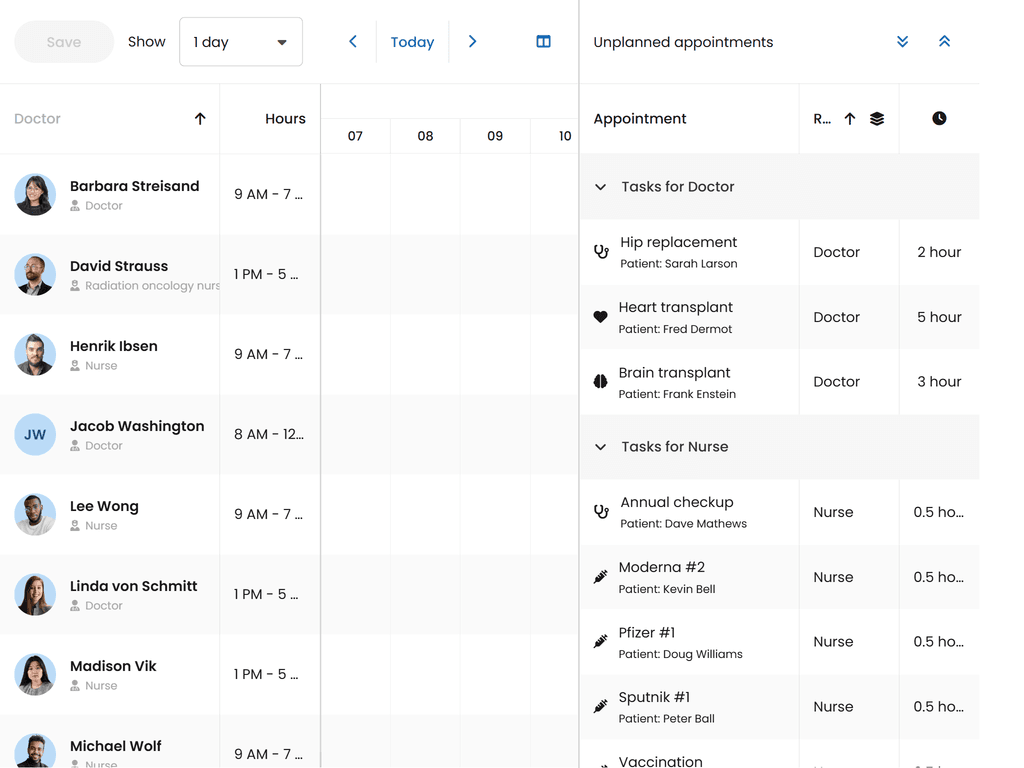Collapse all groups with double-up chevrons
This screenshot has width=1024, height=768.
pyautogui.click(x=944, y=42)
